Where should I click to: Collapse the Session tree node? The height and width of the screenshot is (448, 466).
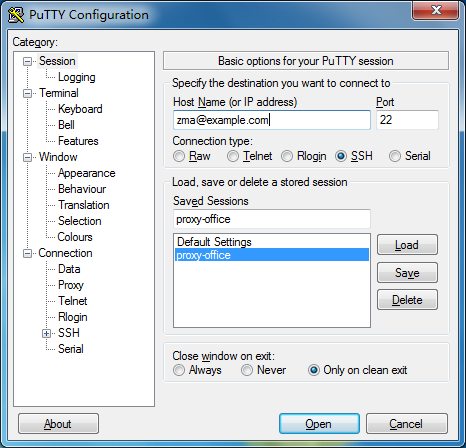click(27, 62)
